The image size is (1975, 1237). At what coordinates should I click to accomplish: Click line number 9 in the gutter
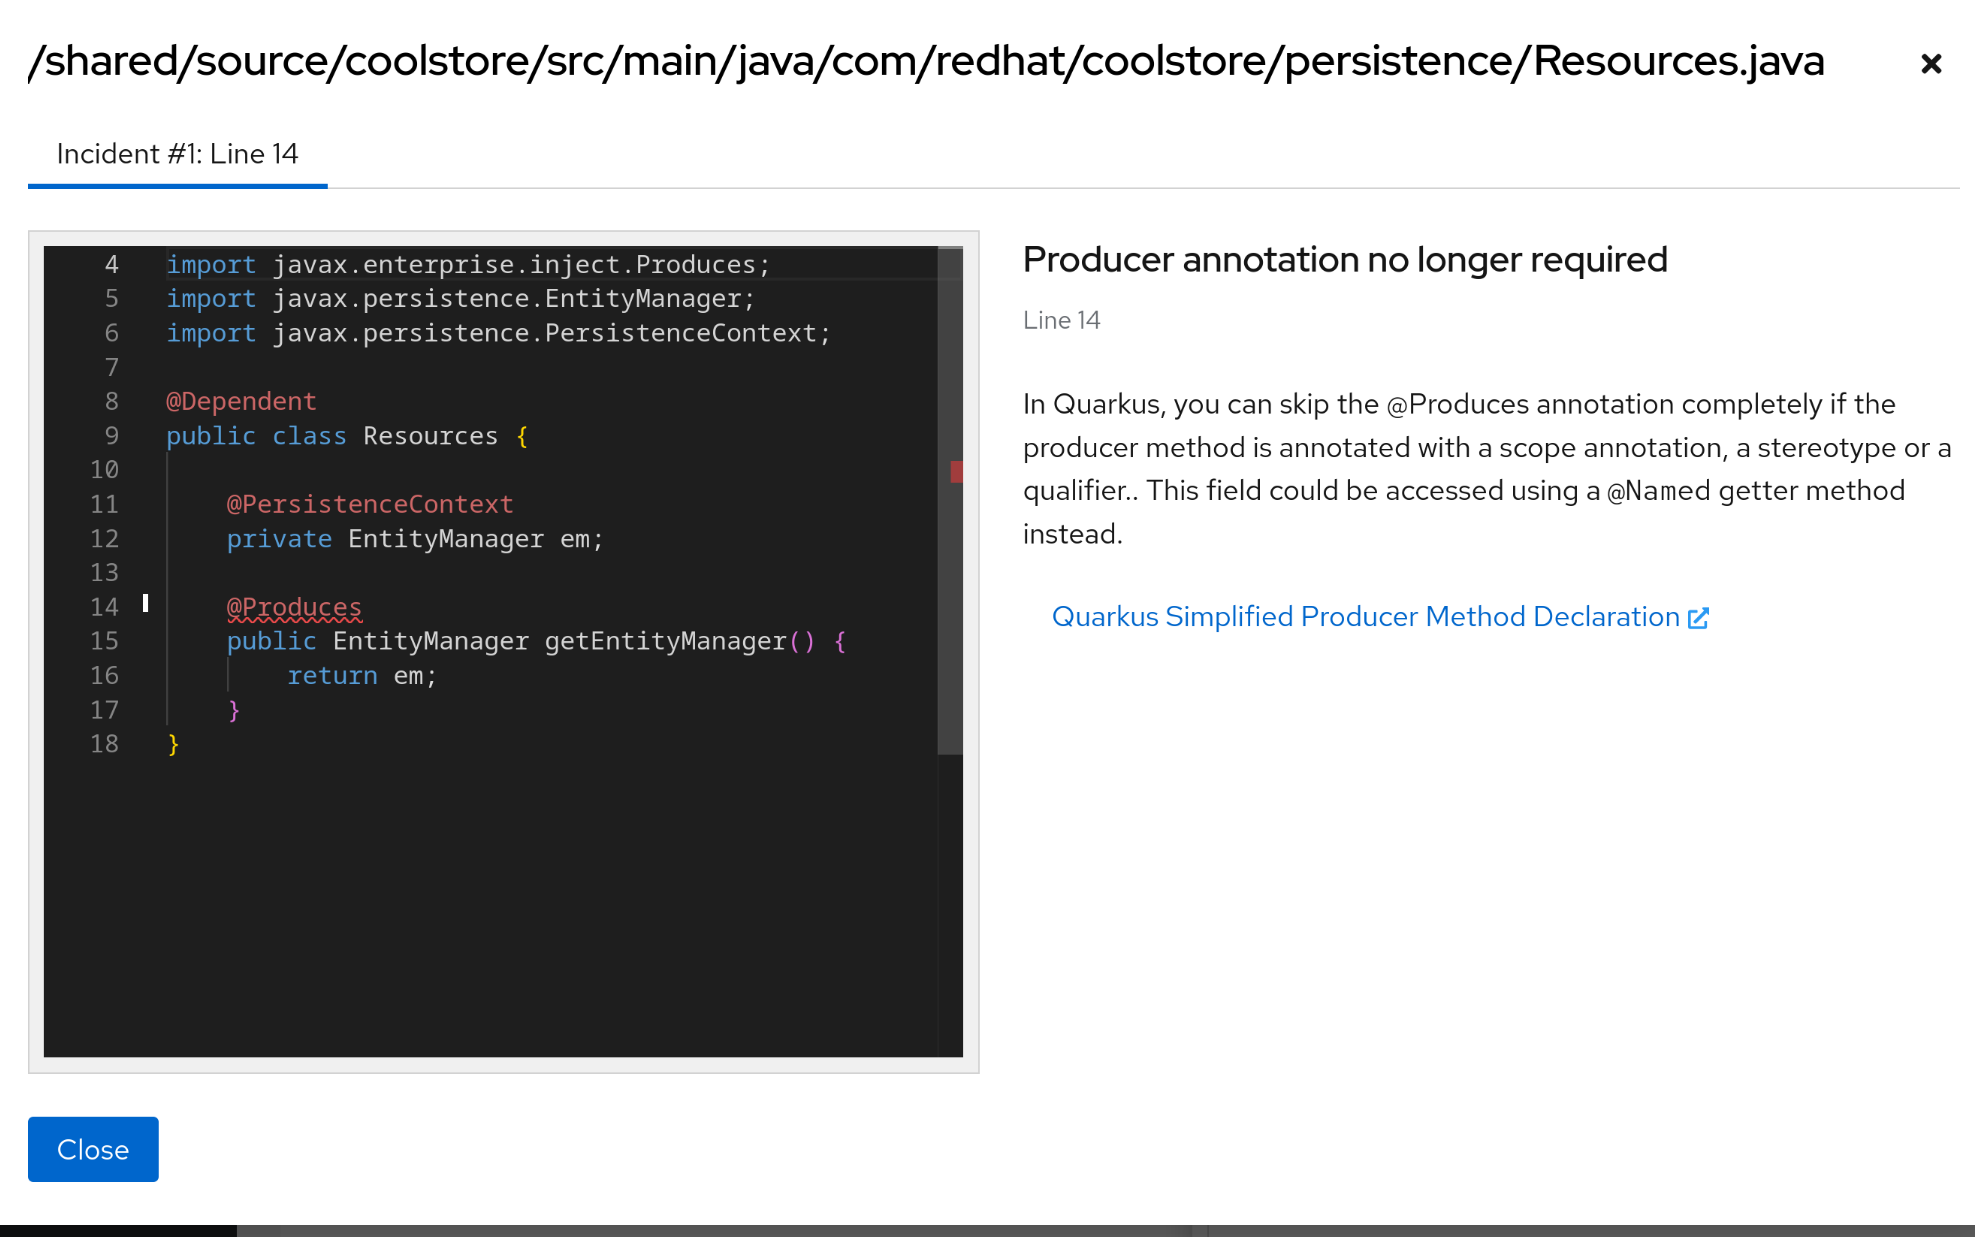111,436
